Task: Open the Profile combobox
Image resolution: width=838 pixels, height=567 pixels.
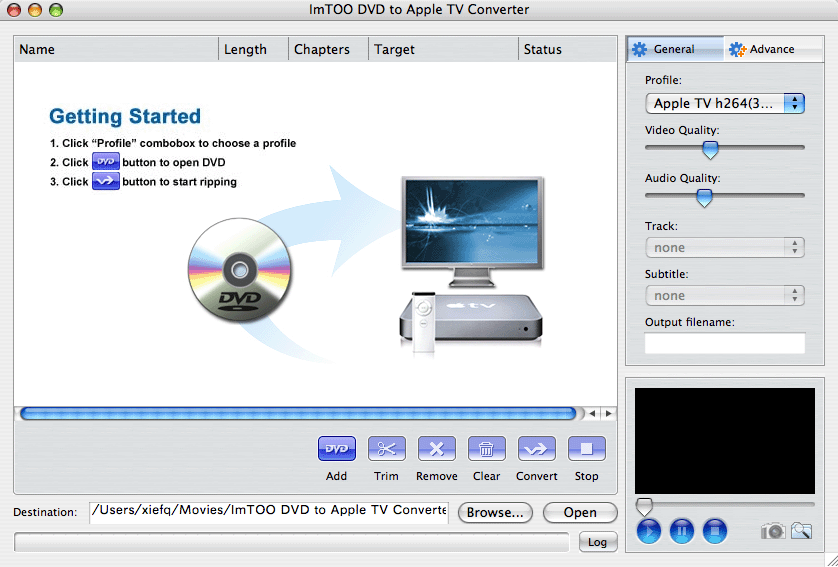Action: click(724, 103)
